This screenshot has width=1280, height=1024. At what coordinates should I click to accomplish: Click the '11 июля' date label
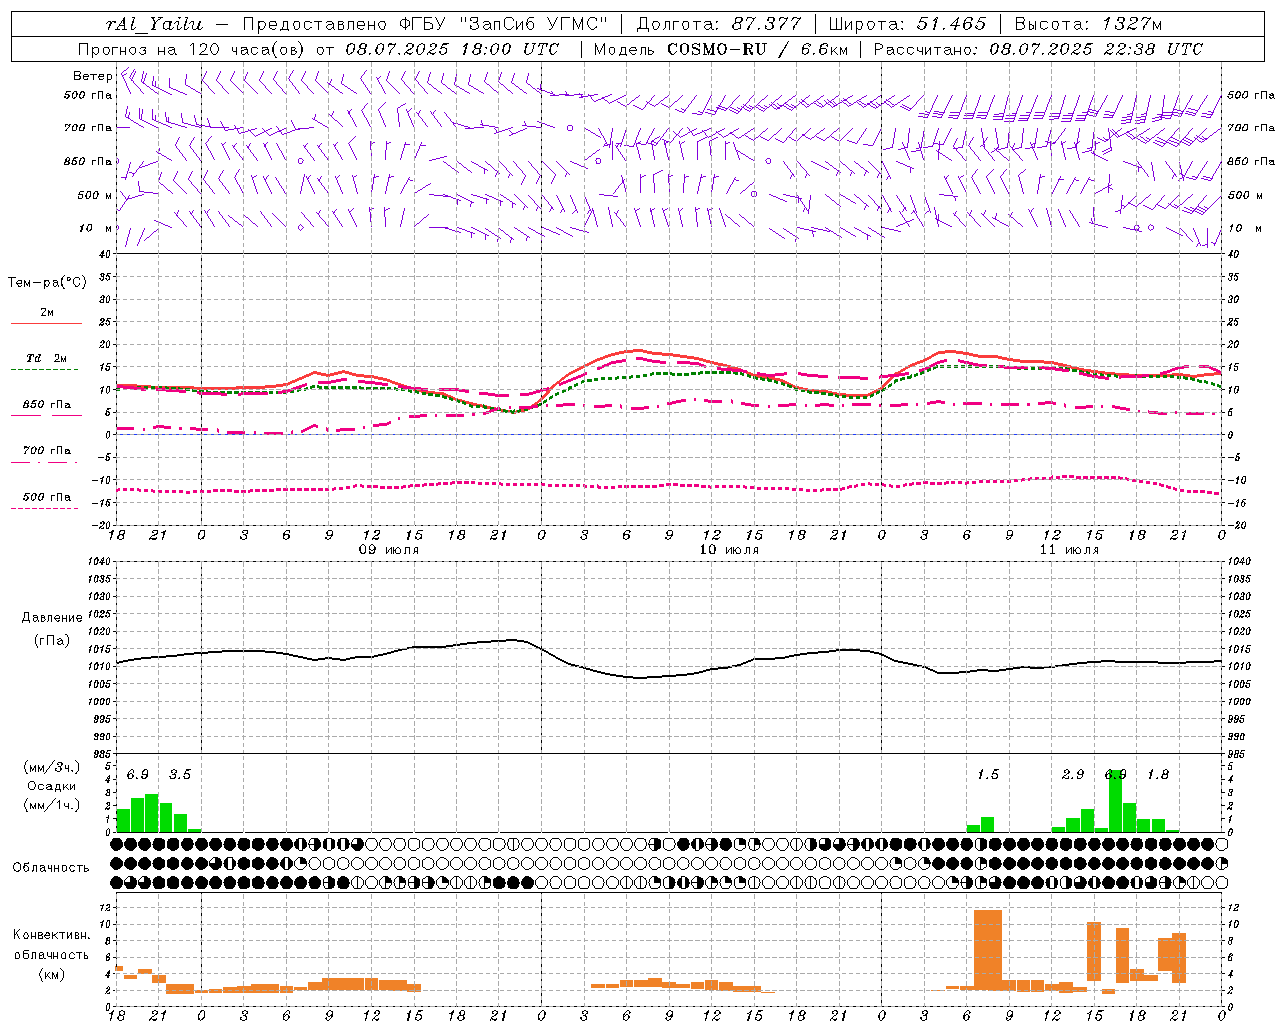pos(1069,550)
